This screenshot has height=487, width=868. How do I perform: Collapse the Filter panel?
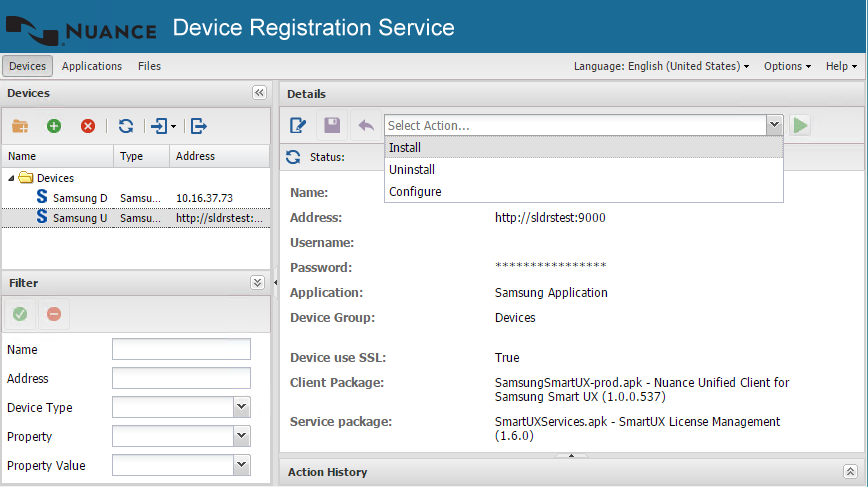pyautogui.click(x=257, y=283)
